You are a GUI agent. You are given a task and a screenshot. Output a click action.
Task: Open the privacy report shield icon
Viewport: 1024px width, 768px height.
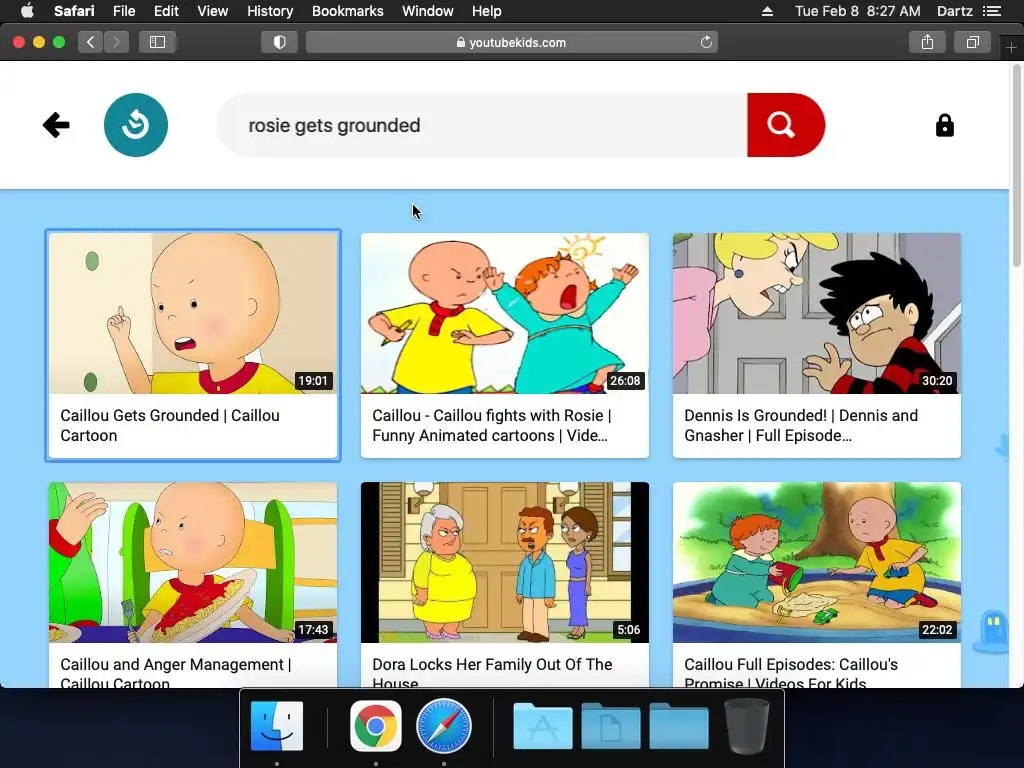point(280,42)
